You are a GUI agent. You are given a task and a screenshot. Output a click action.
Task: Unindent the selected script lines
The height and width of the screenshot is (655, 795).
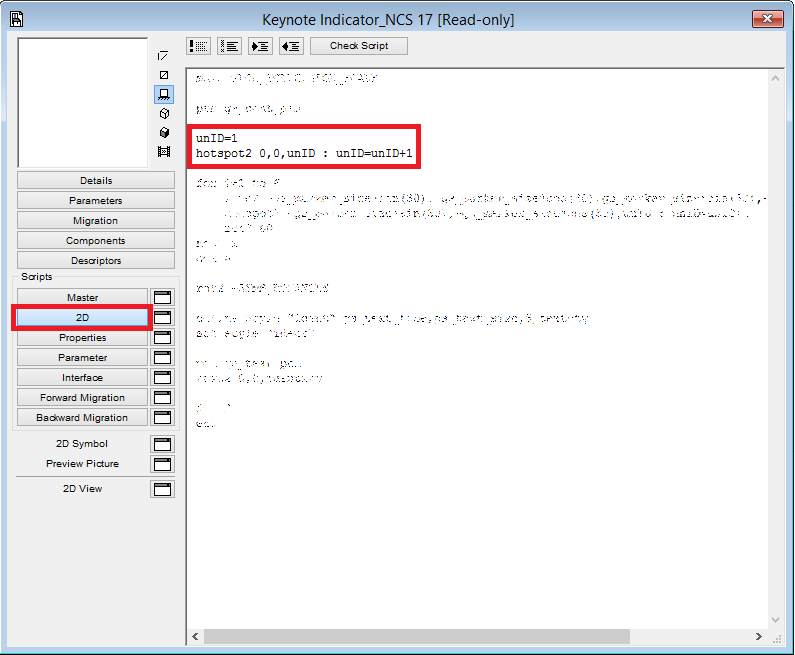pyautogui.click(x=292, y=46)
